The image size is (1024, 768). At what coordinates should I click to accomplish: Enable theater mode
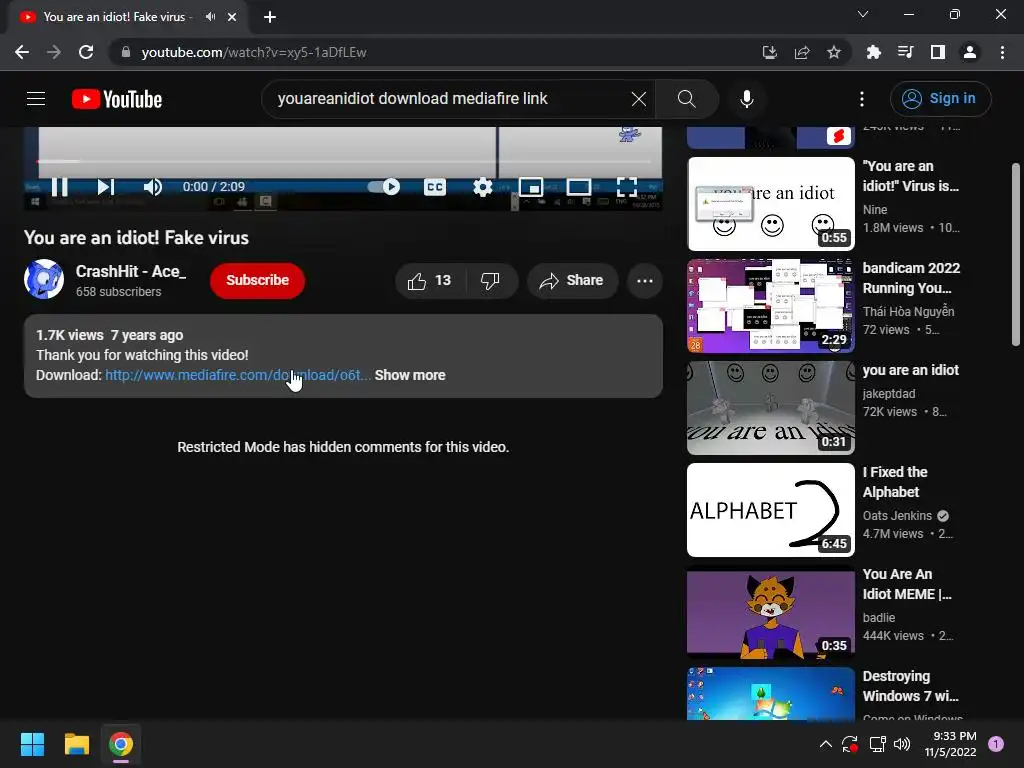[x=579, y=187]
